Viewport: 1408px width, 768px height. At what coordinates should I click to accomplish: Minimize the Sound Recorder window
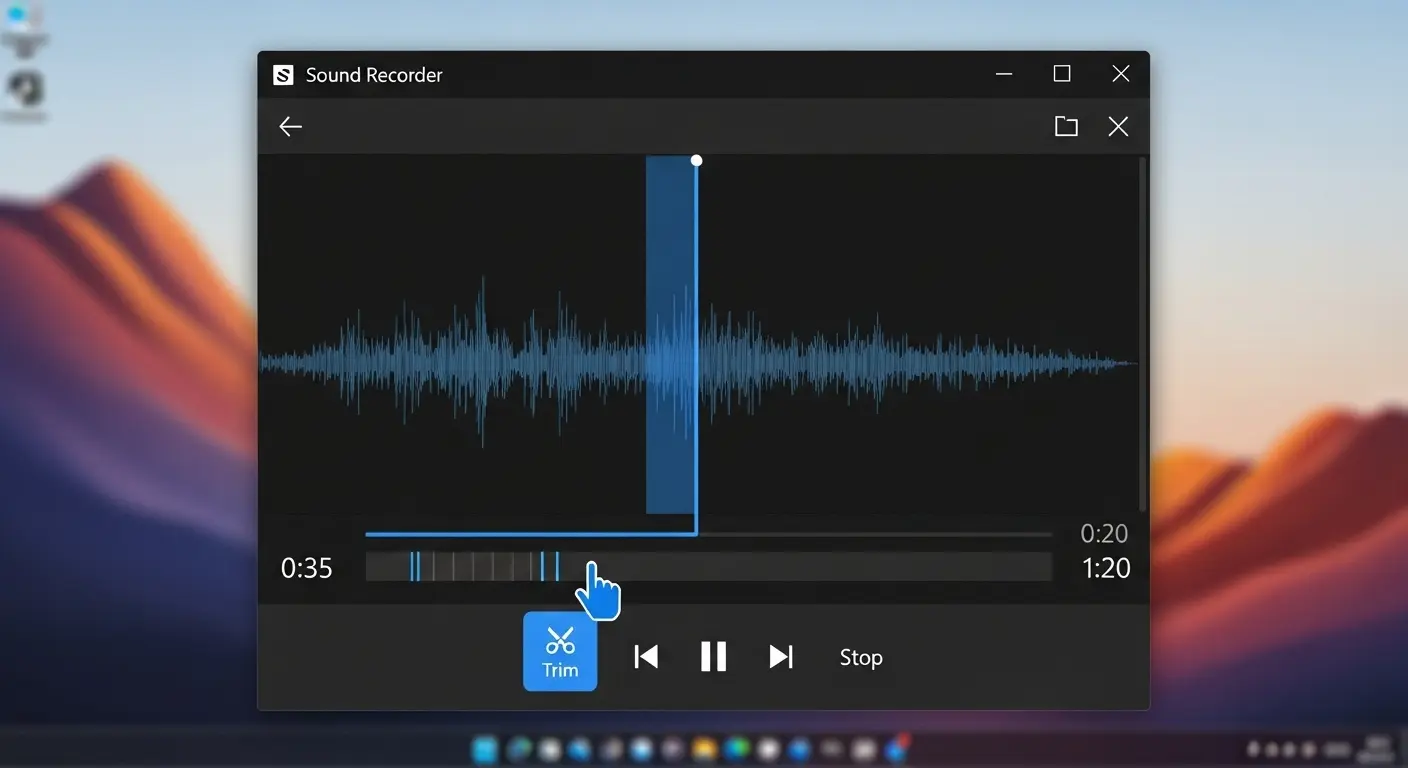tap(1004, 74)
